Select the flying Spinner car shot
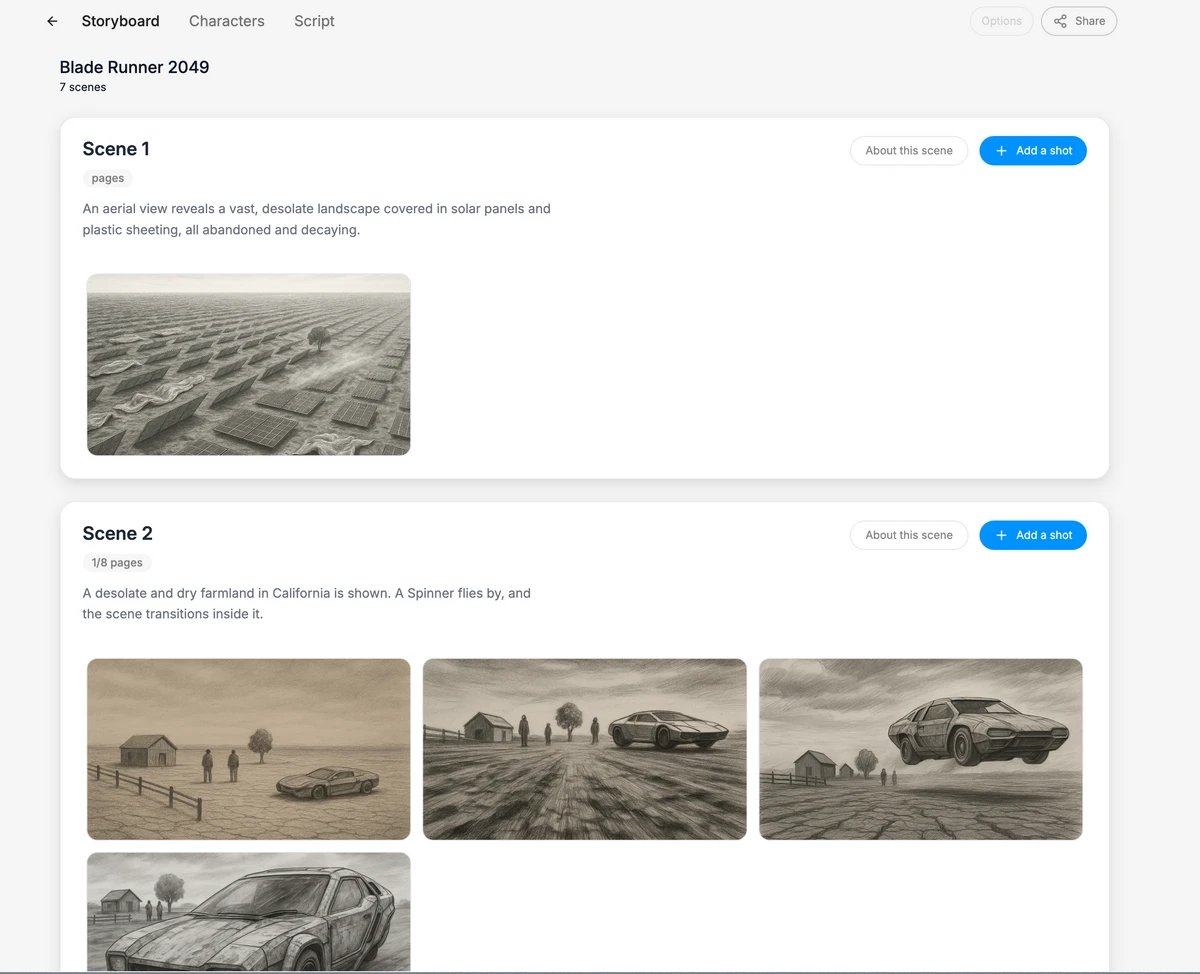 pyautogui.click(x=921, y=749)
